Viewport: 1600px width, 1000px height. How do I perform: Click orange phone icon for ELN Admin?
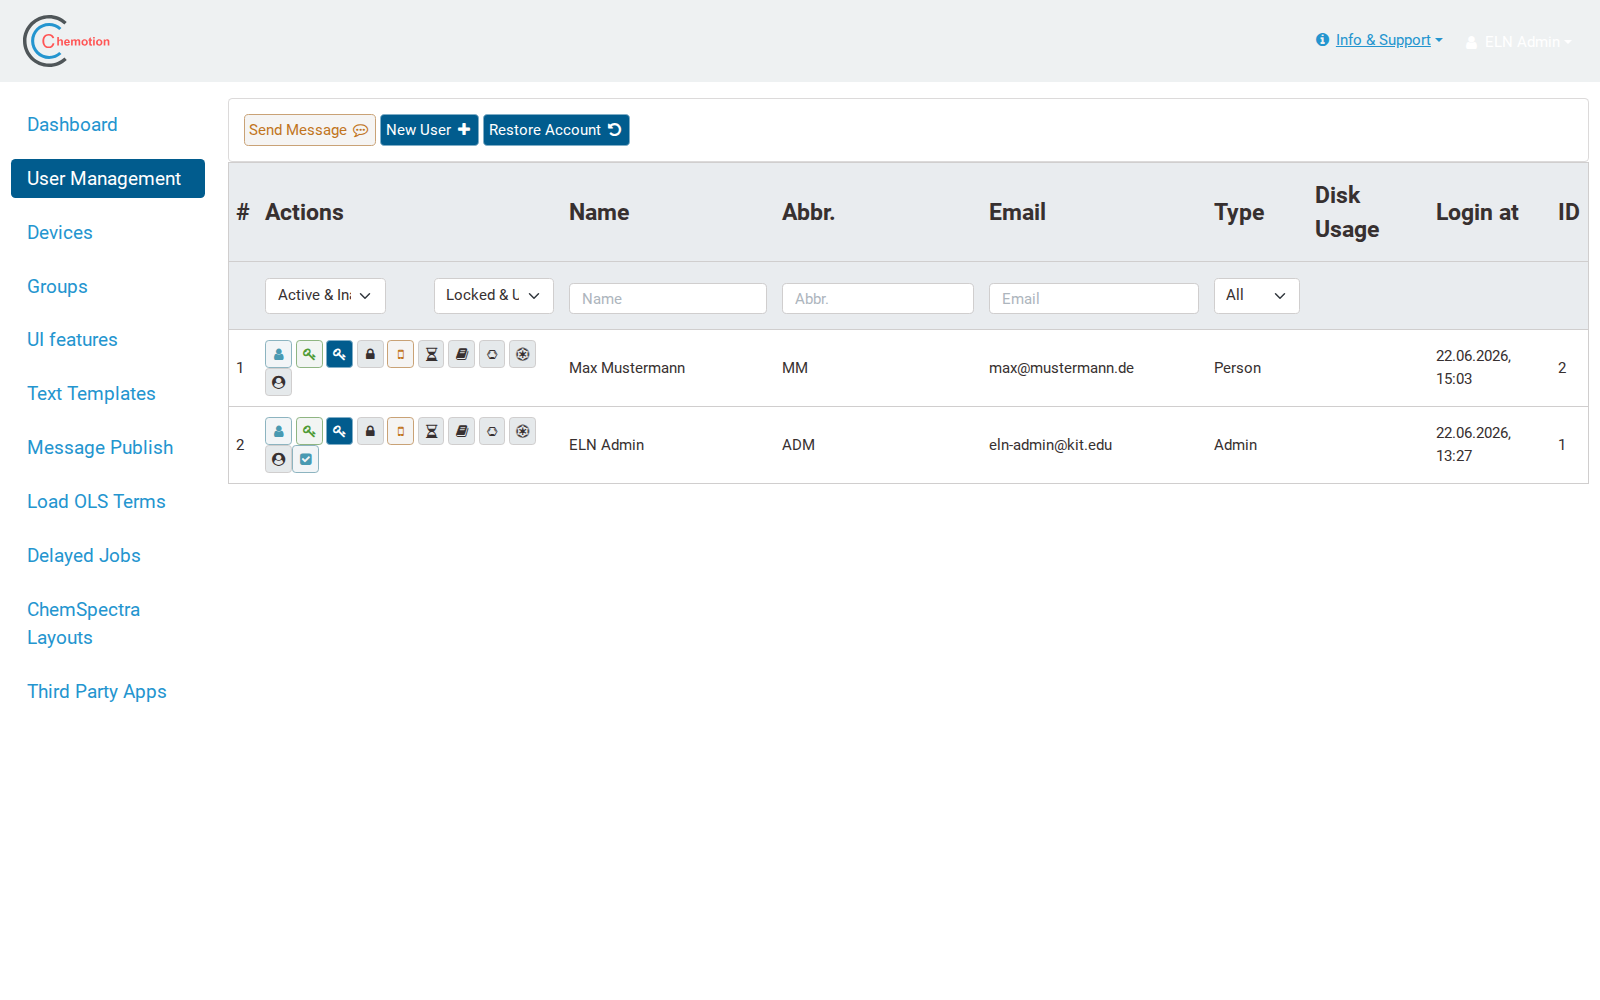pyautogui.click(x=401, y=431)
